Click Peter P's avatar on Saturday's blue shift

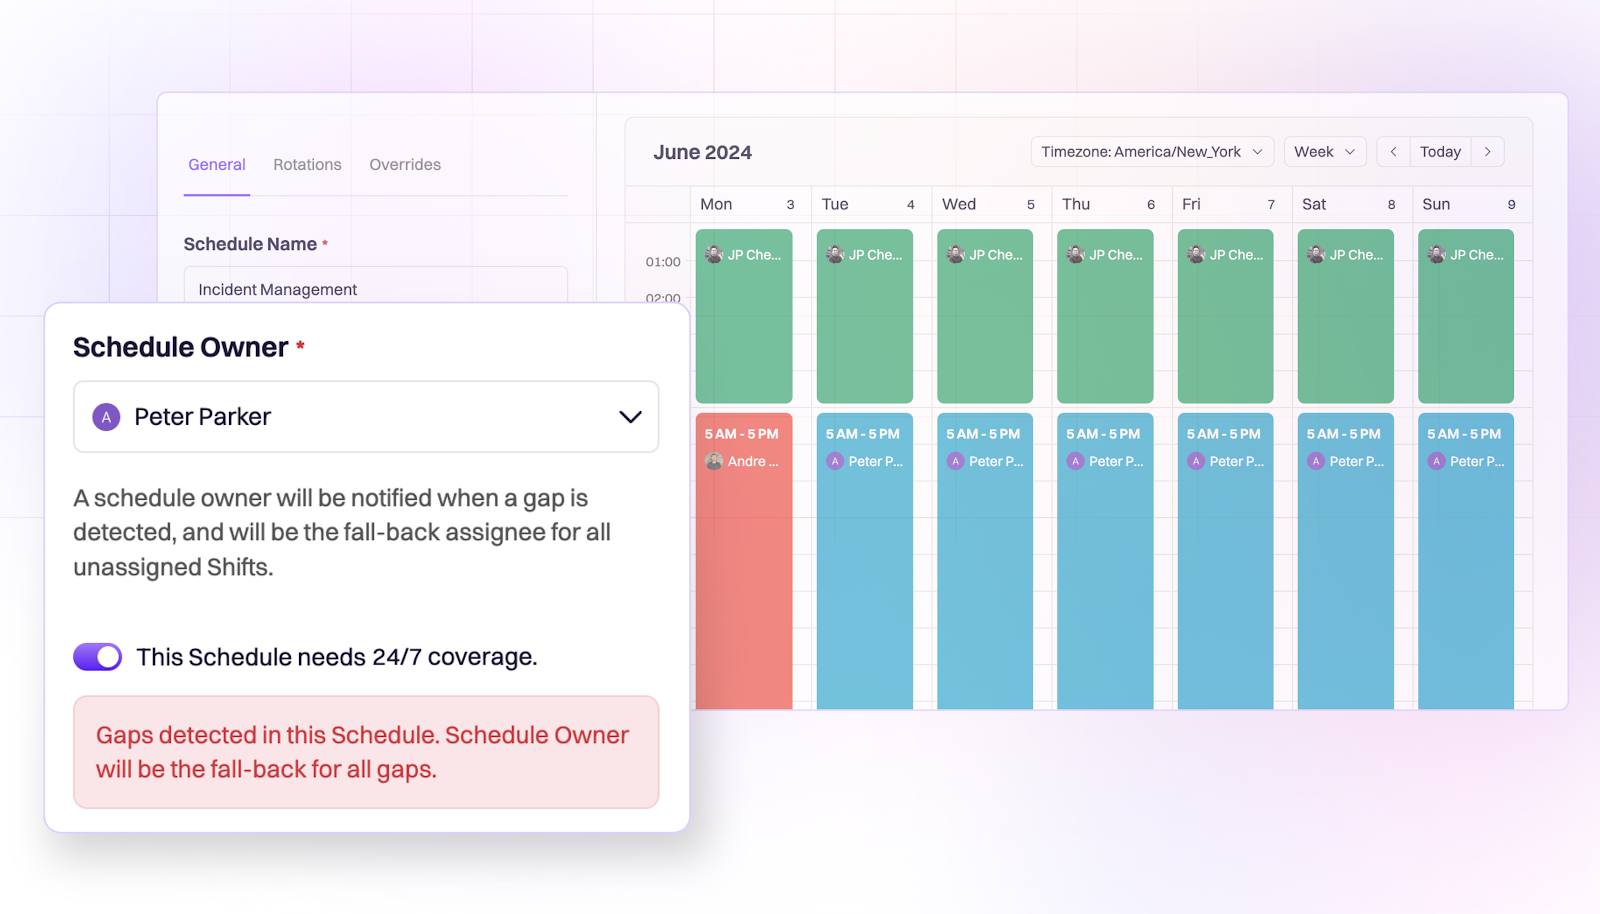(1315, 461)
